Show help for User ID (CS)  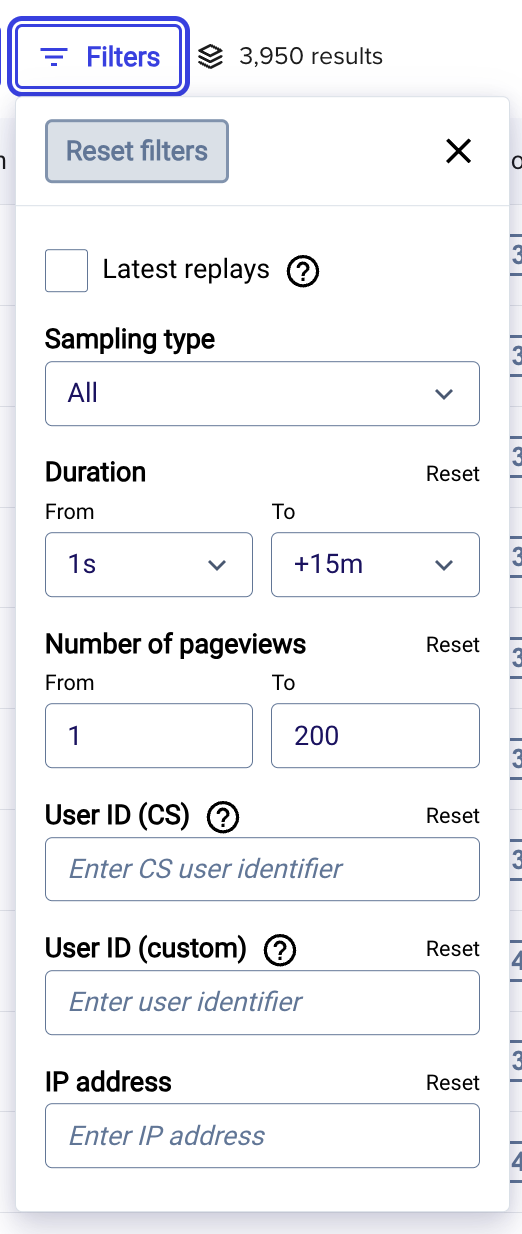point(222,817)
